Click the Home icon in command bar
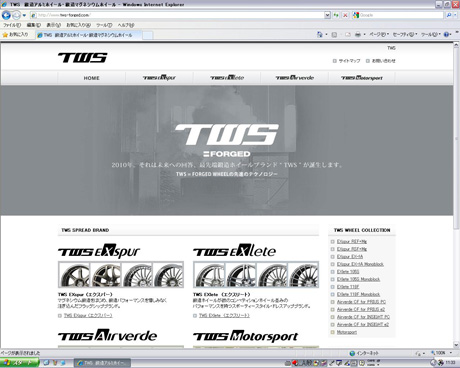 [320, 34]
